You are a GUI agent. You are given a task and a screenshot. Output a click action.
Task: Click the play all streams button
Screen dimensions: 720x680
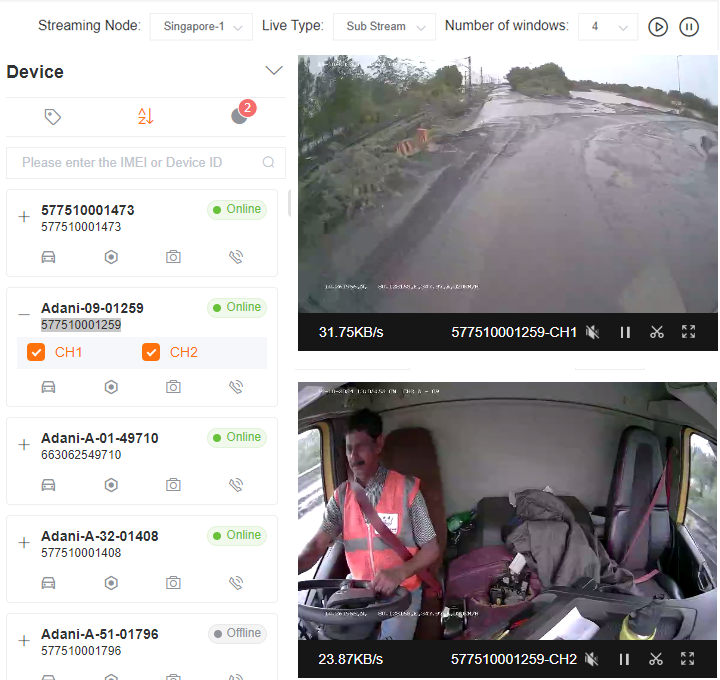click(x=658, y=27)
